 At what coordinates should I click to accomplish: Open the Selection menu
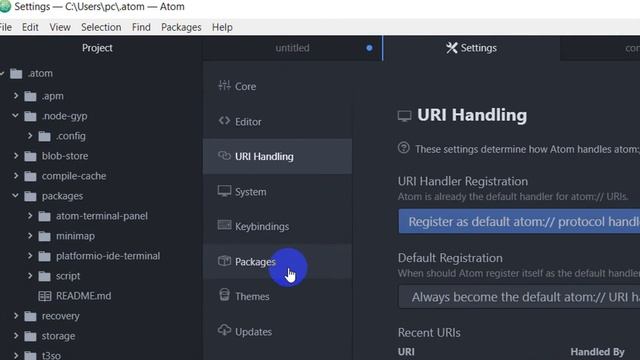point(101,27)
